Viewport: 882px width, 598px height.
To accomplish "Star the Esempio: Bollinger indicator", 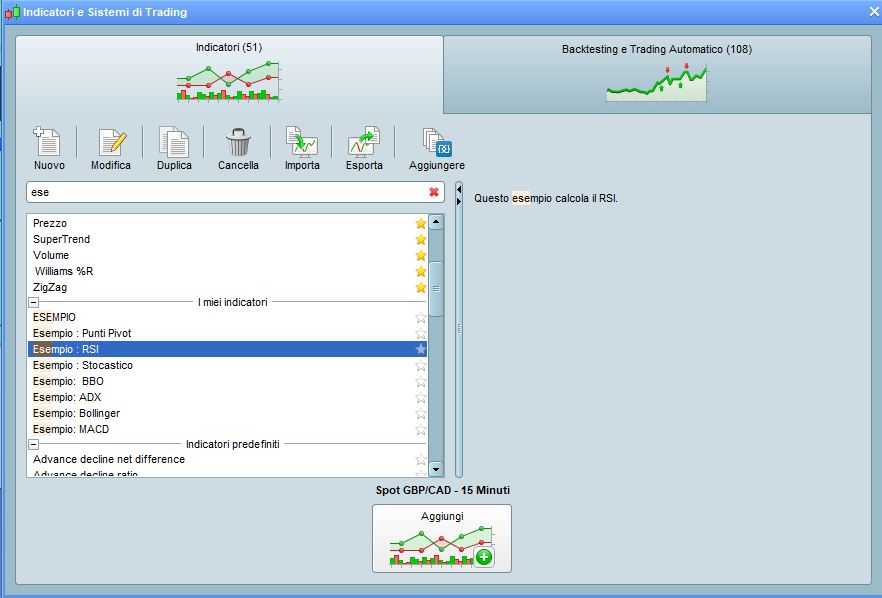I will click(421, 413).
